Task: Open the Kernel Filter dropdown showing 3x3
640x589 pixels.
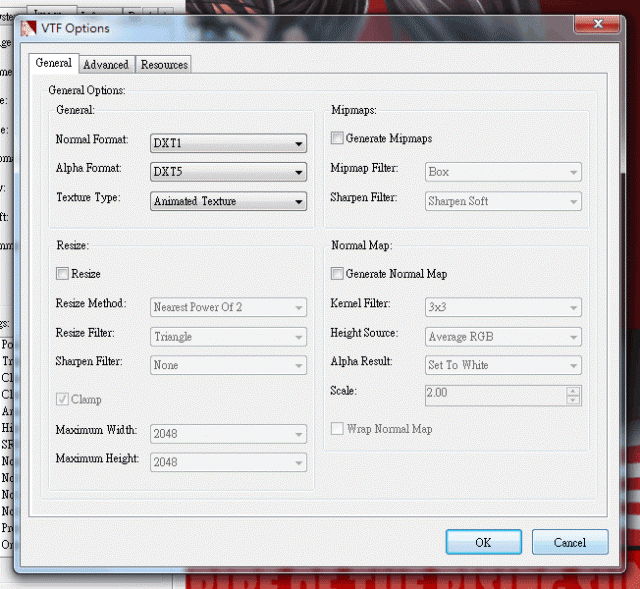Action: click(x=503, y=307)
